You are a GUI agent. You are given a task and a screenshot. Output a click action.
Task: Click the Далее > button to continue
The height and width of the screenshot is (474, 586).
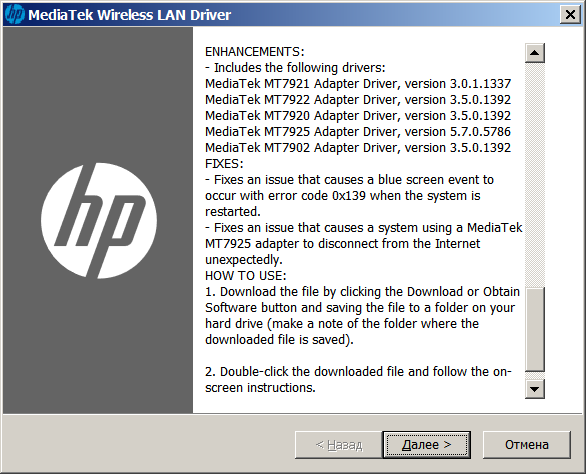(426, 444)
